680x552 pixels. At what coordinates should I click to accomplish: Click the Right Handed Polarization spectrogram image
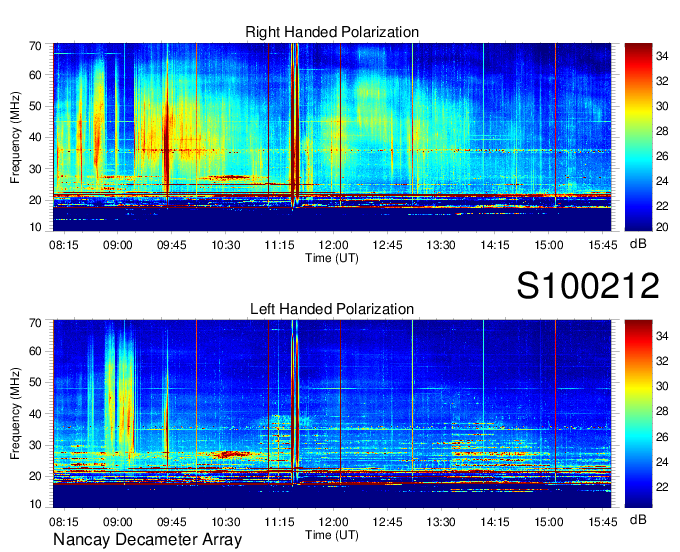point(332,137)
